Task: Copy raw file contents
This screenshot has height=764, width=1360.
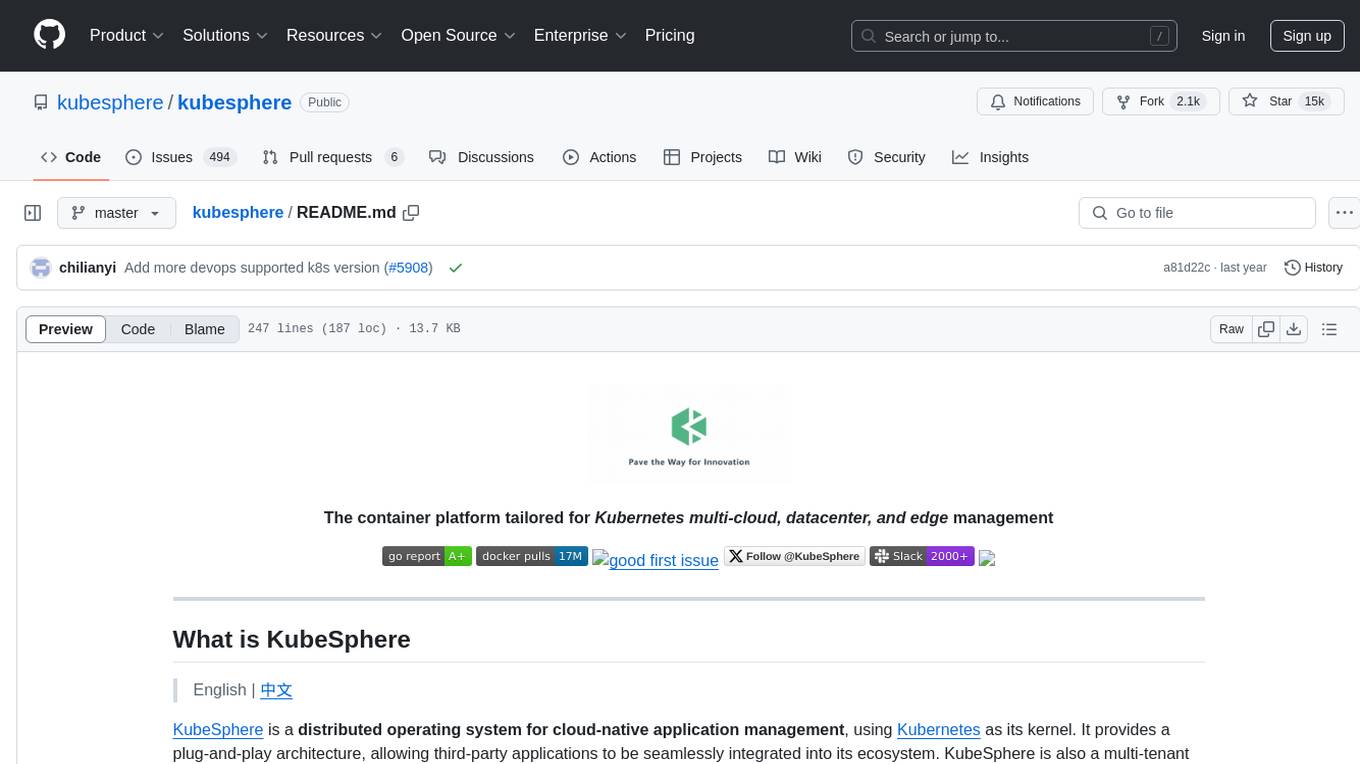Action: click(x=1266, y=329)
